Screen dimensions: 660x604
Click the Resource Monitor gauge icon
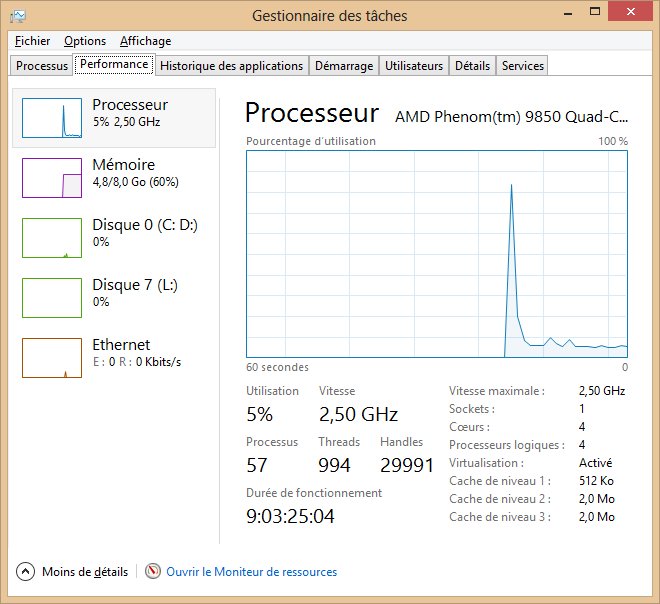coord(153,572)
